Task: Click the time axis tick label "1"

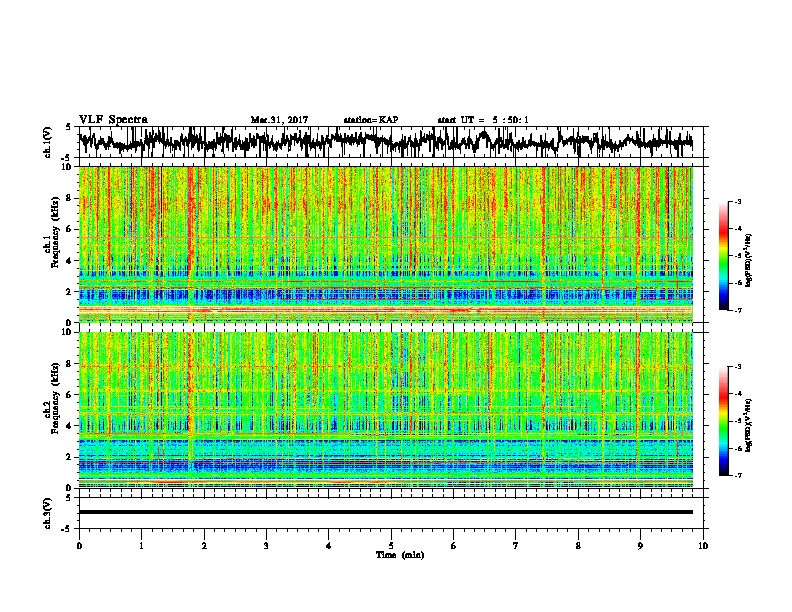Action: 142,546
